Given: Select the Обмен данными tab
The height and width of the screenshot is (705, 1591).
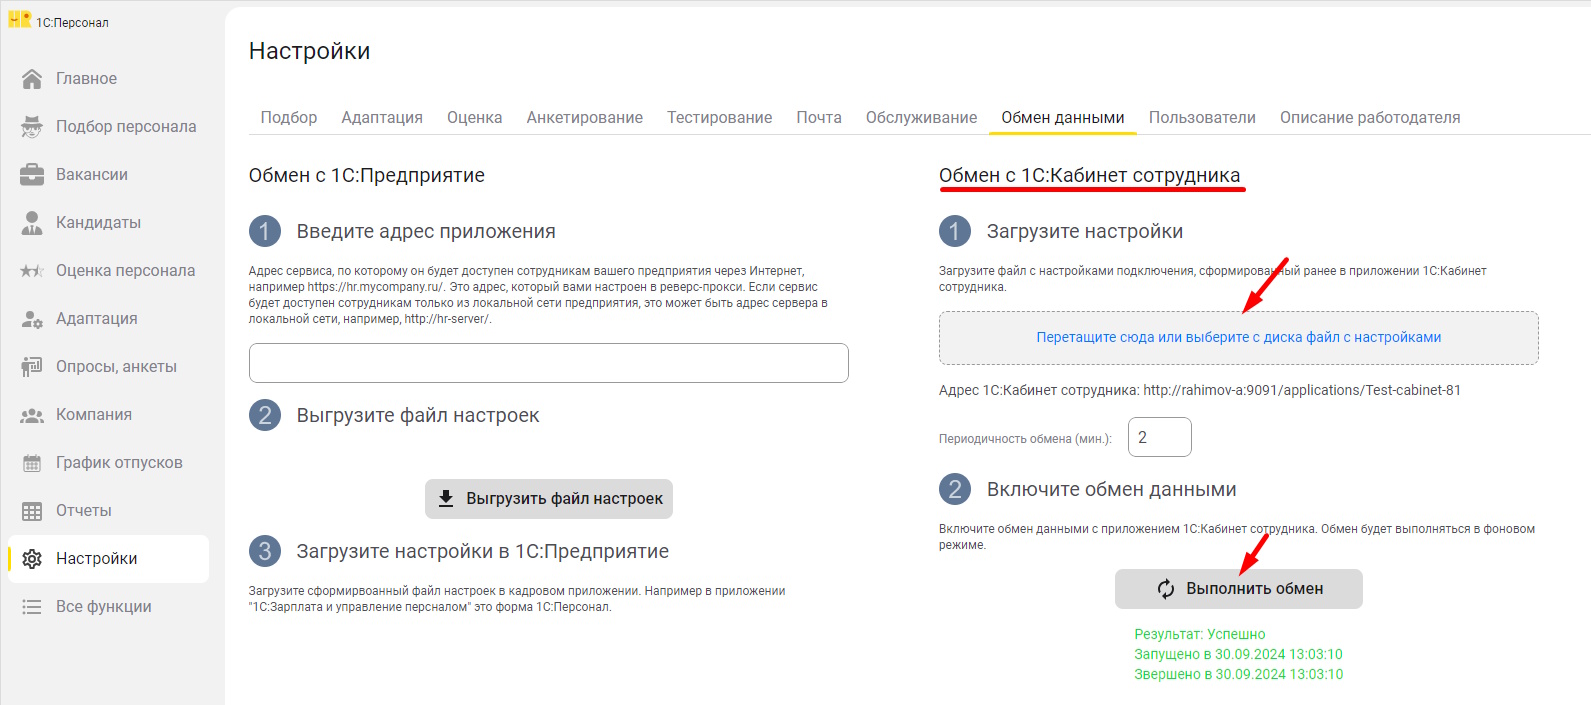Looking at the screenshot, I should (1063, 117).
